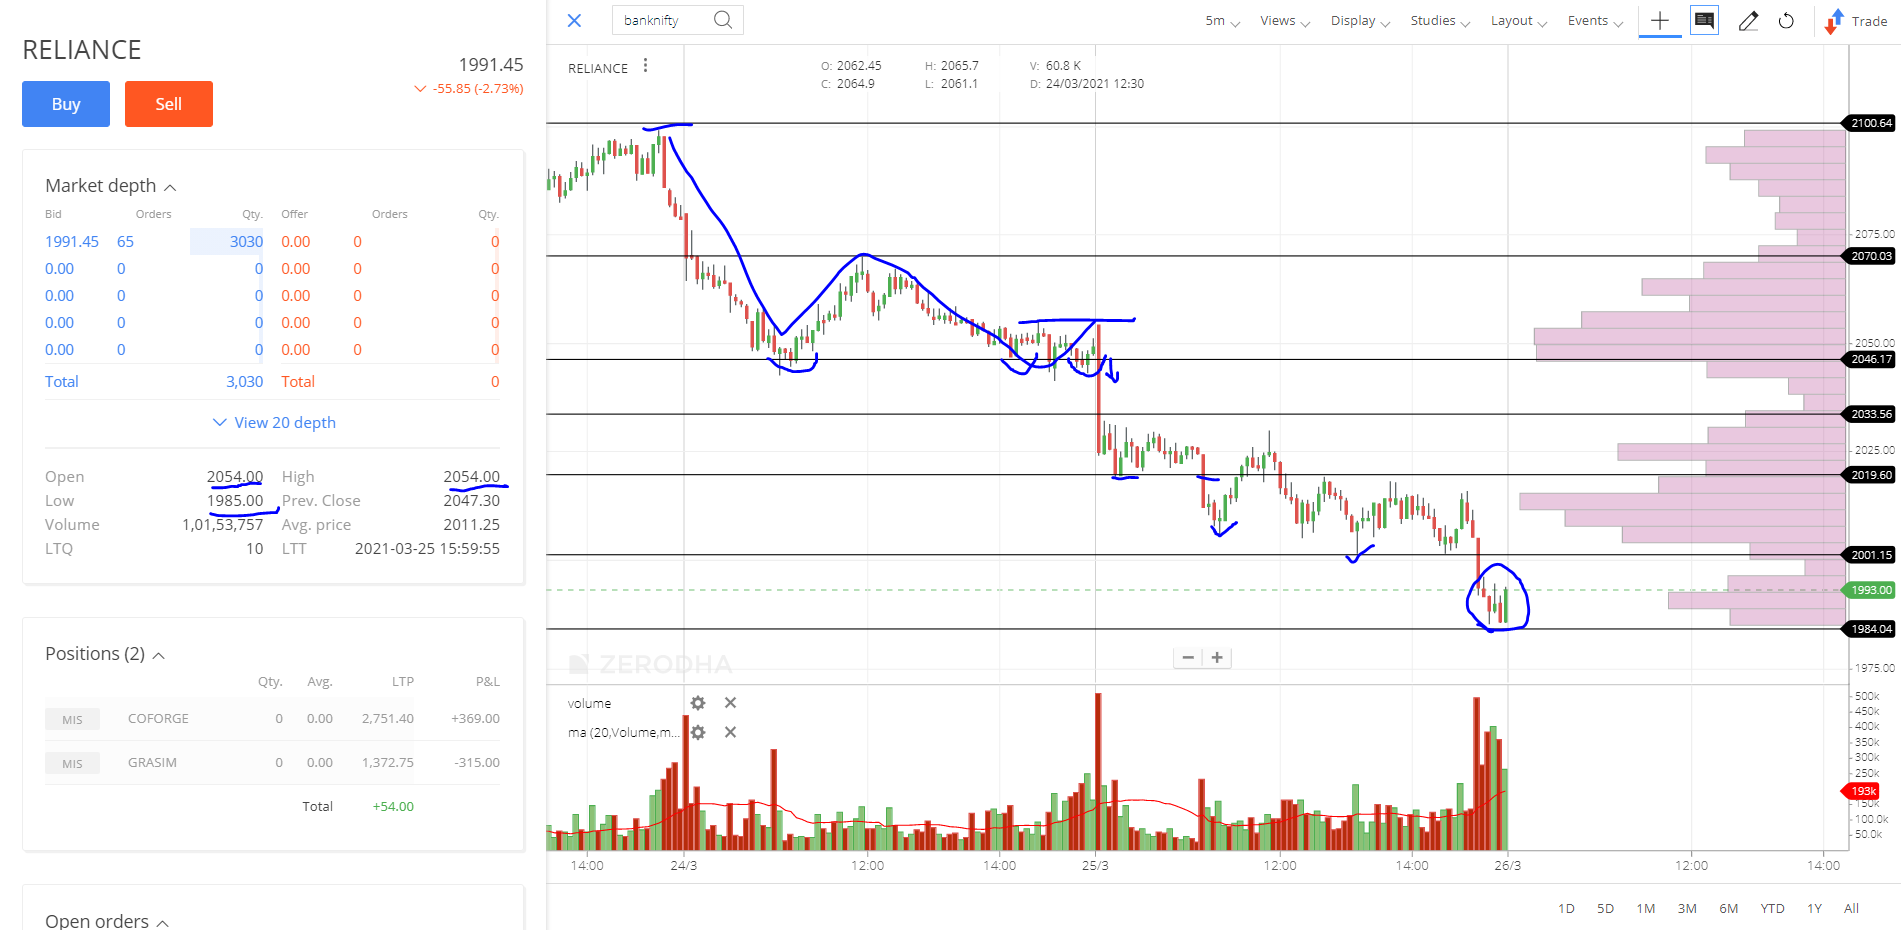Screen dimensions: 1901x930
Task: Click the green 1993.00 current price label
Action: (x=1870, y=590)
